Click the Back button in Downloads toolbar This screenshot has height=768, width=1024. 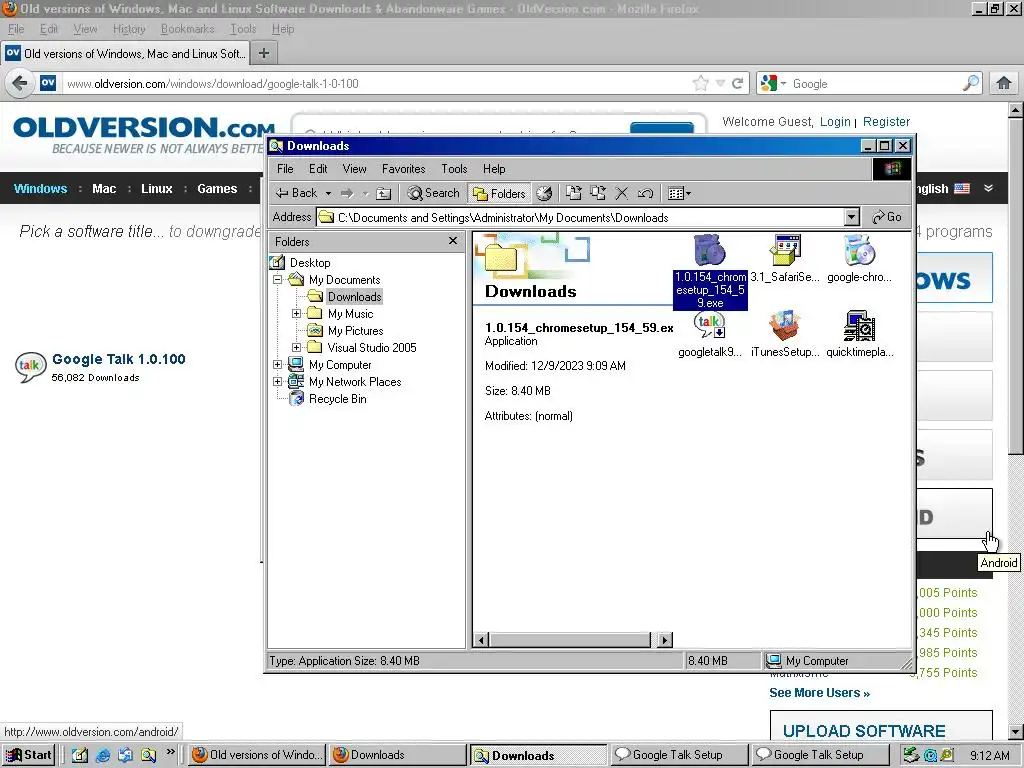[x=296, y=193]
